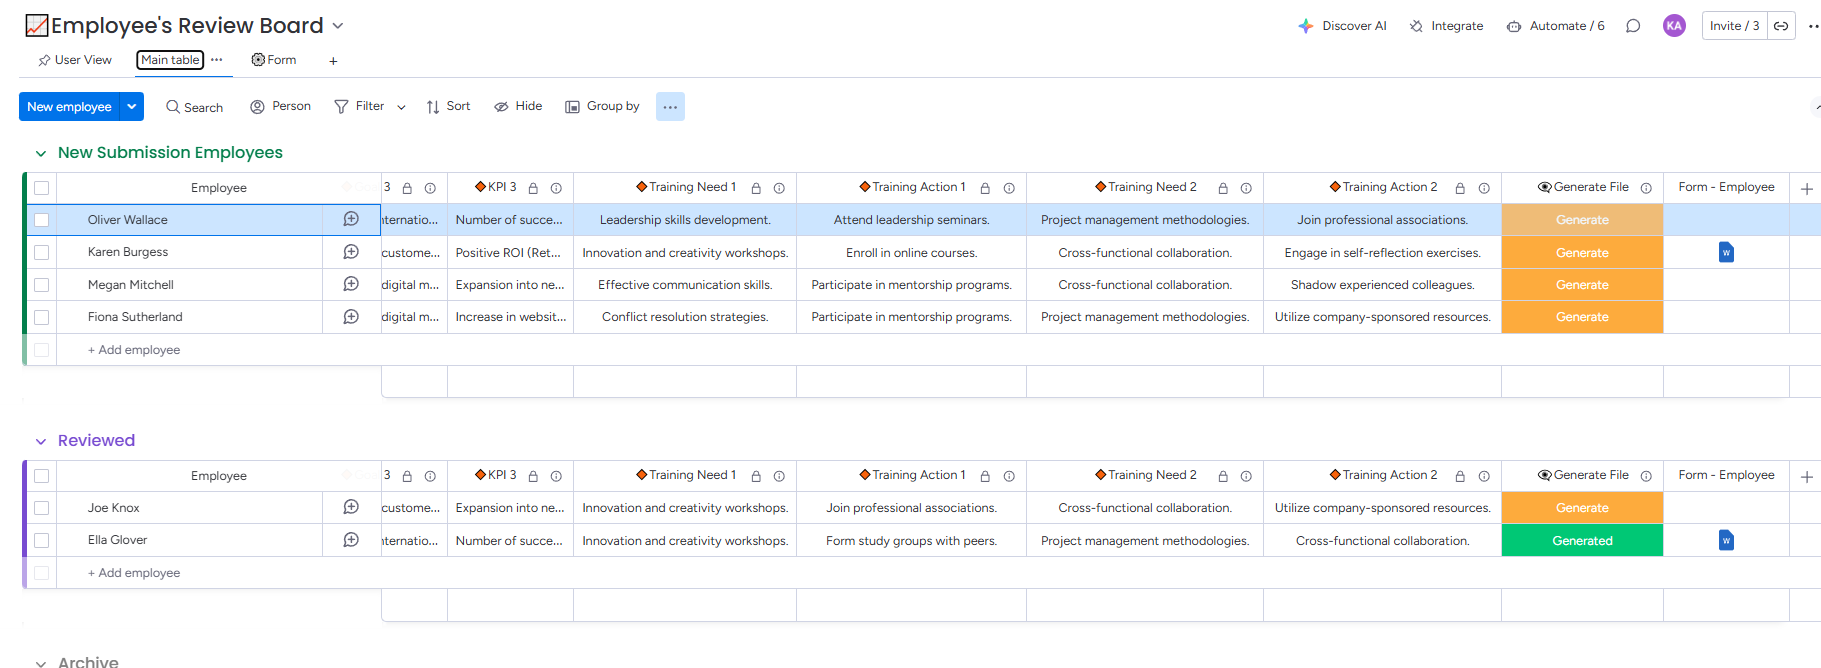Open conversation icon for Ella Glover
Image resolution: width=1821 pixels, height=668 pixels.
click(x=351, y=540)
